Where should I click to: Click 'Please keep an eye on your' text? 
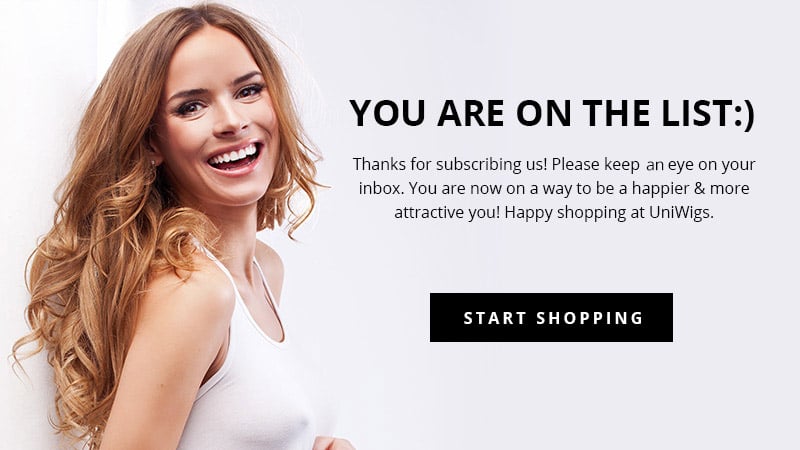click(653, 164)
